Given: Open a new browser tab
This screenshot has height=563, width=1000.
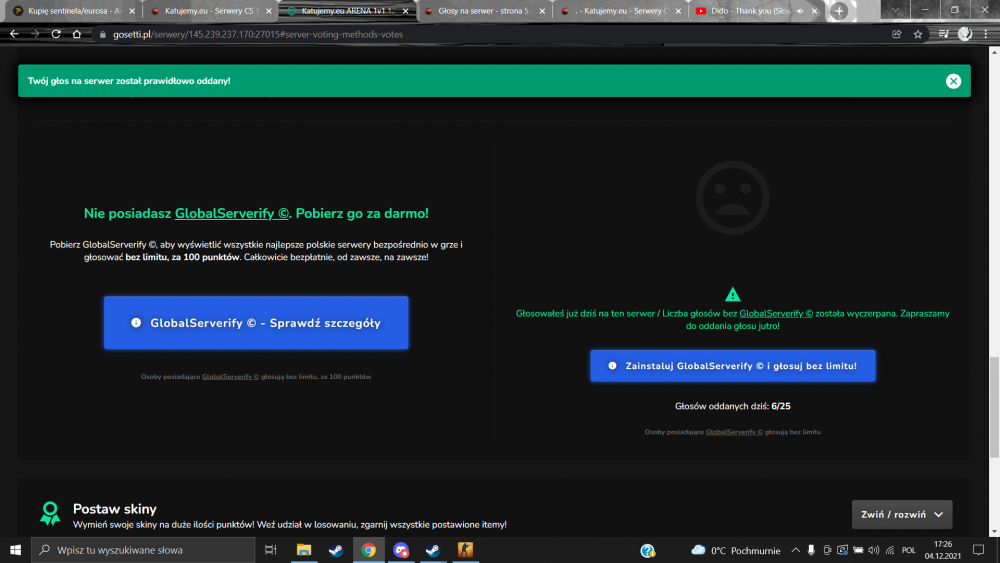Looking at the screenshot, I should tap(839, 11).
